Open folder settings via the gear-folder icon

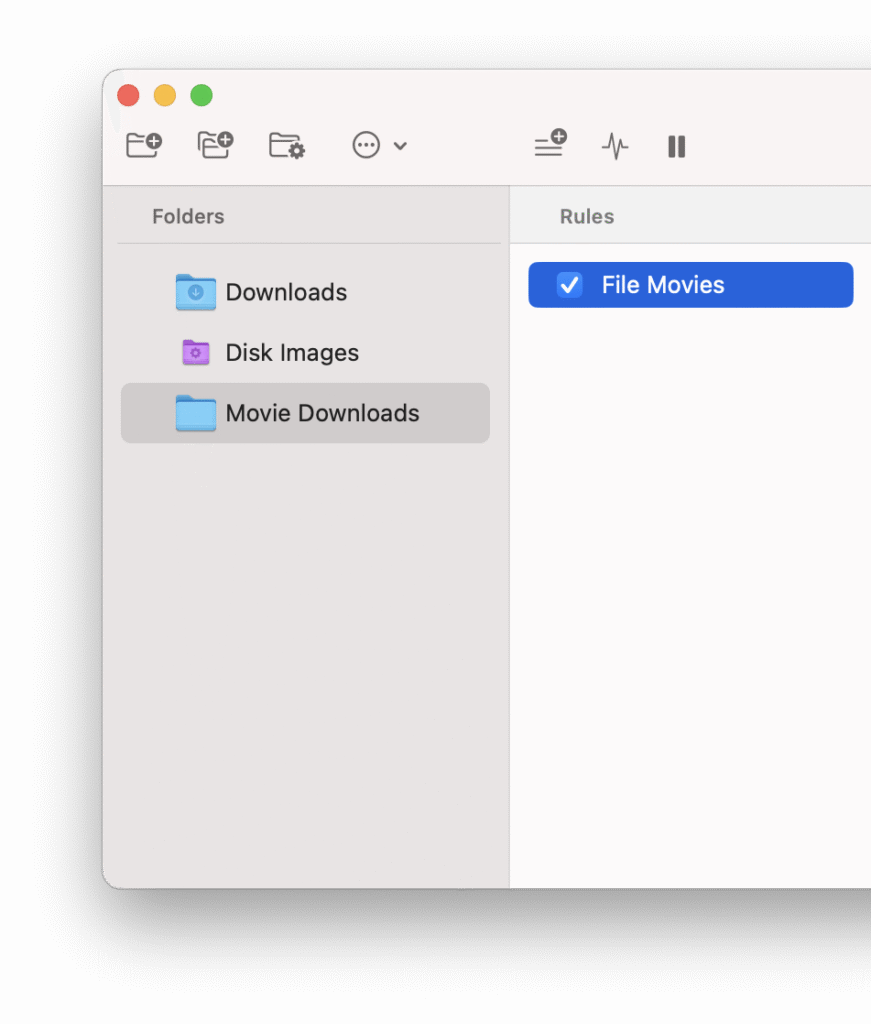pos(286,145)
